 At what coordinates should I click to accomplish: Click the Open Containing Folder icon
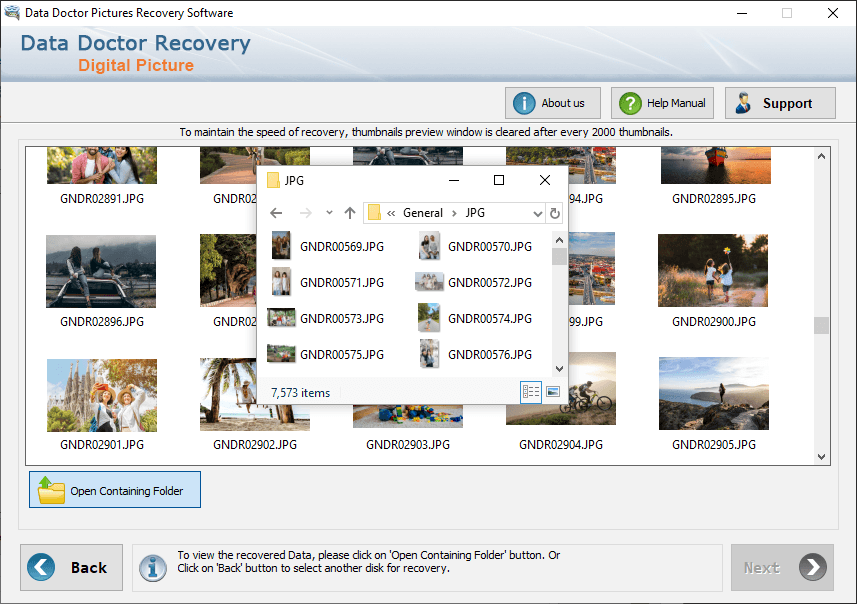coord(51,490)
